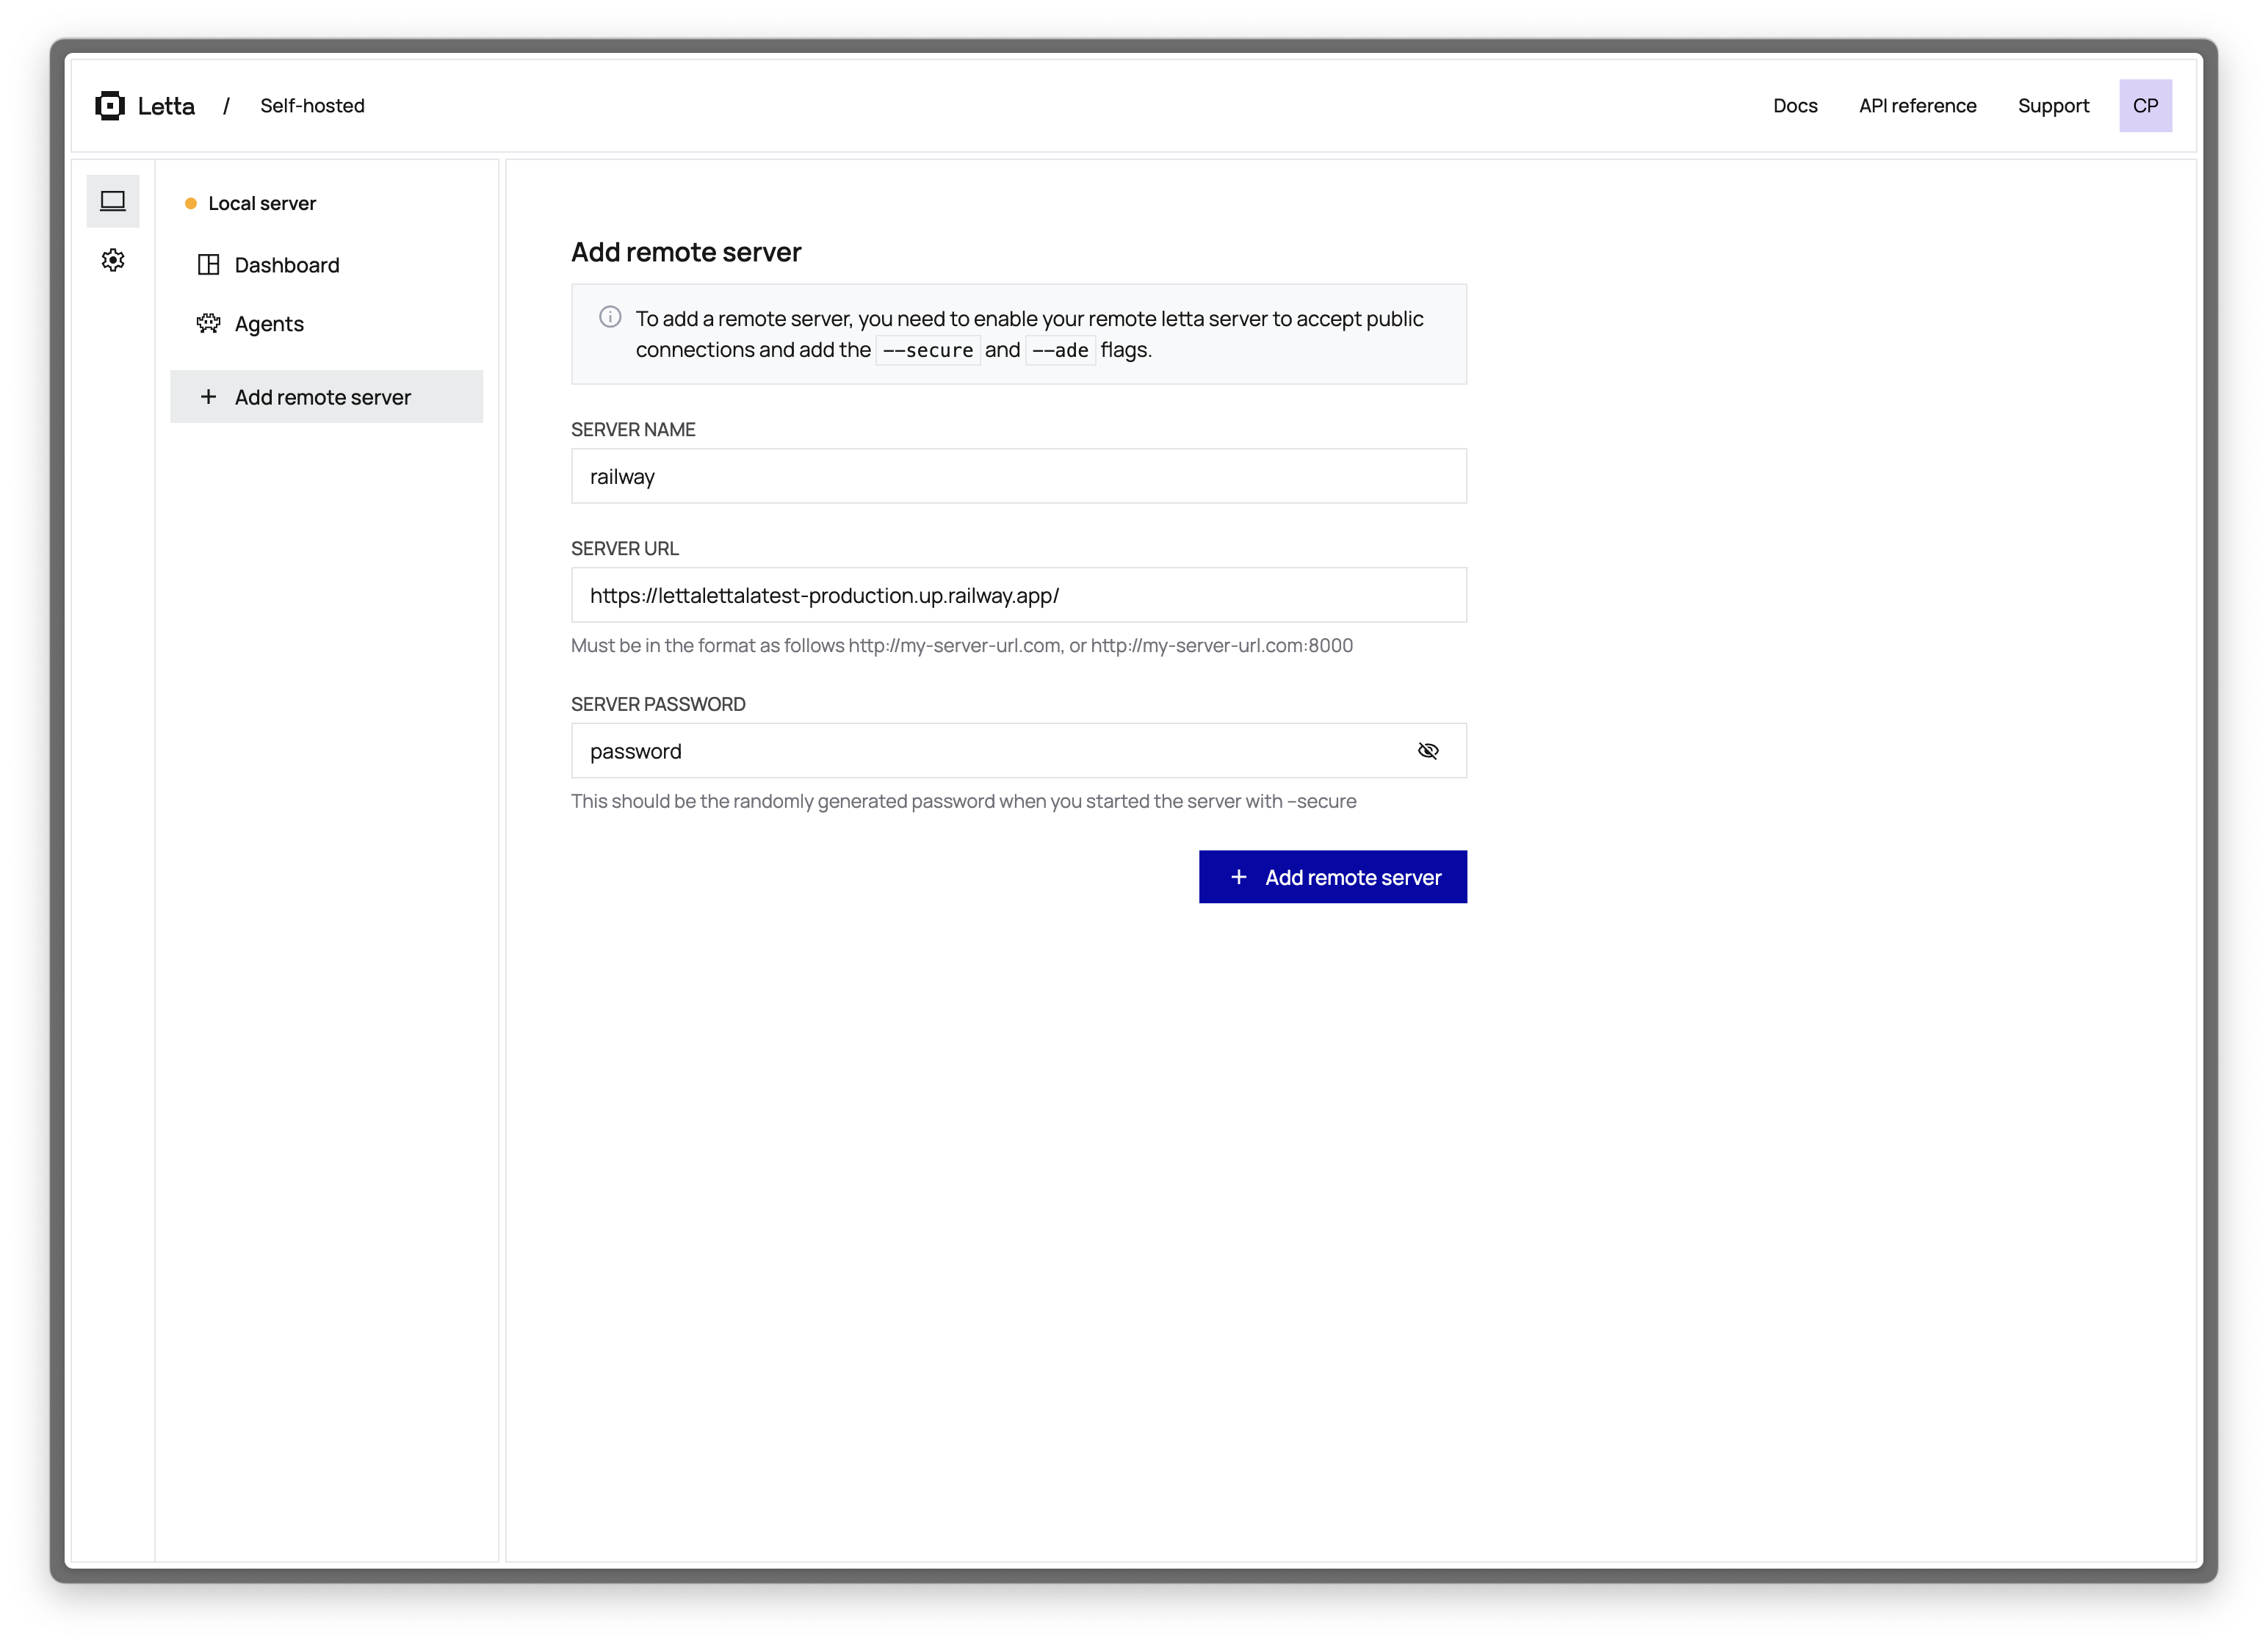The image size is (2268, 1645).
Task: Open the Support link
Action: click(2053, 106)
